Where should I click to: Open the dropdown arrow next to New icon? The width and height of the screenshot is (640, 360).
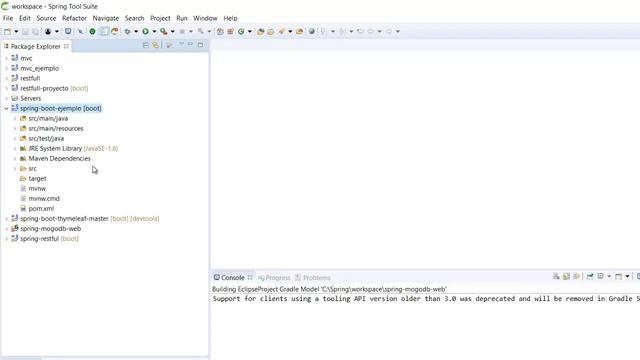click(16, 31)
